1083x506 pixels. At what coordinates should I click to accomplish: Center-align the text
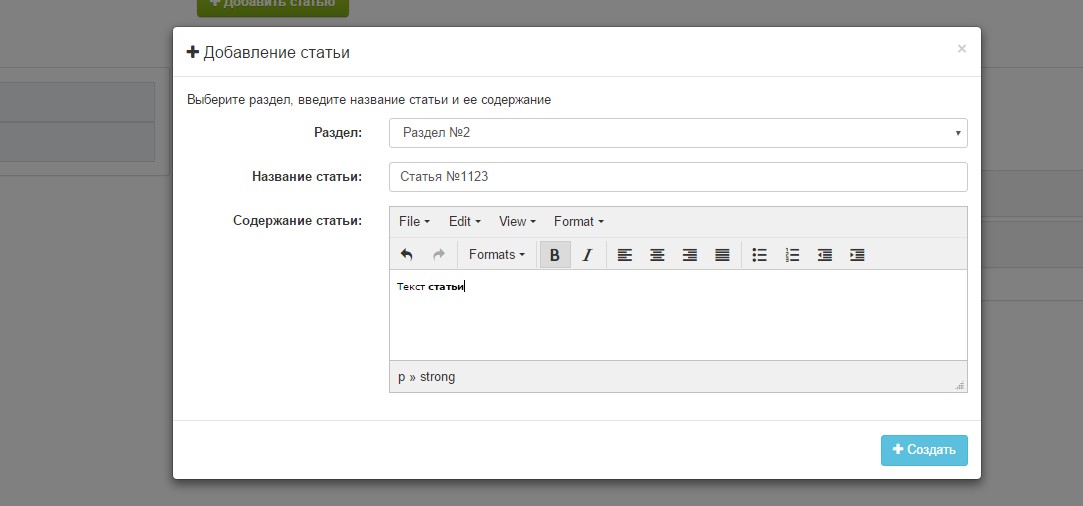click(657, 255)
